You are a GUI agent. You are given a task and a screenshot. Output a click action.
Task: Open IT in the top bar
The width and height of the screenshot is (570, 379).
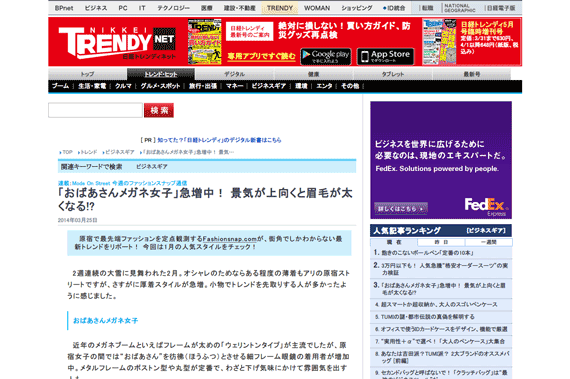click(x=142, y=8)
